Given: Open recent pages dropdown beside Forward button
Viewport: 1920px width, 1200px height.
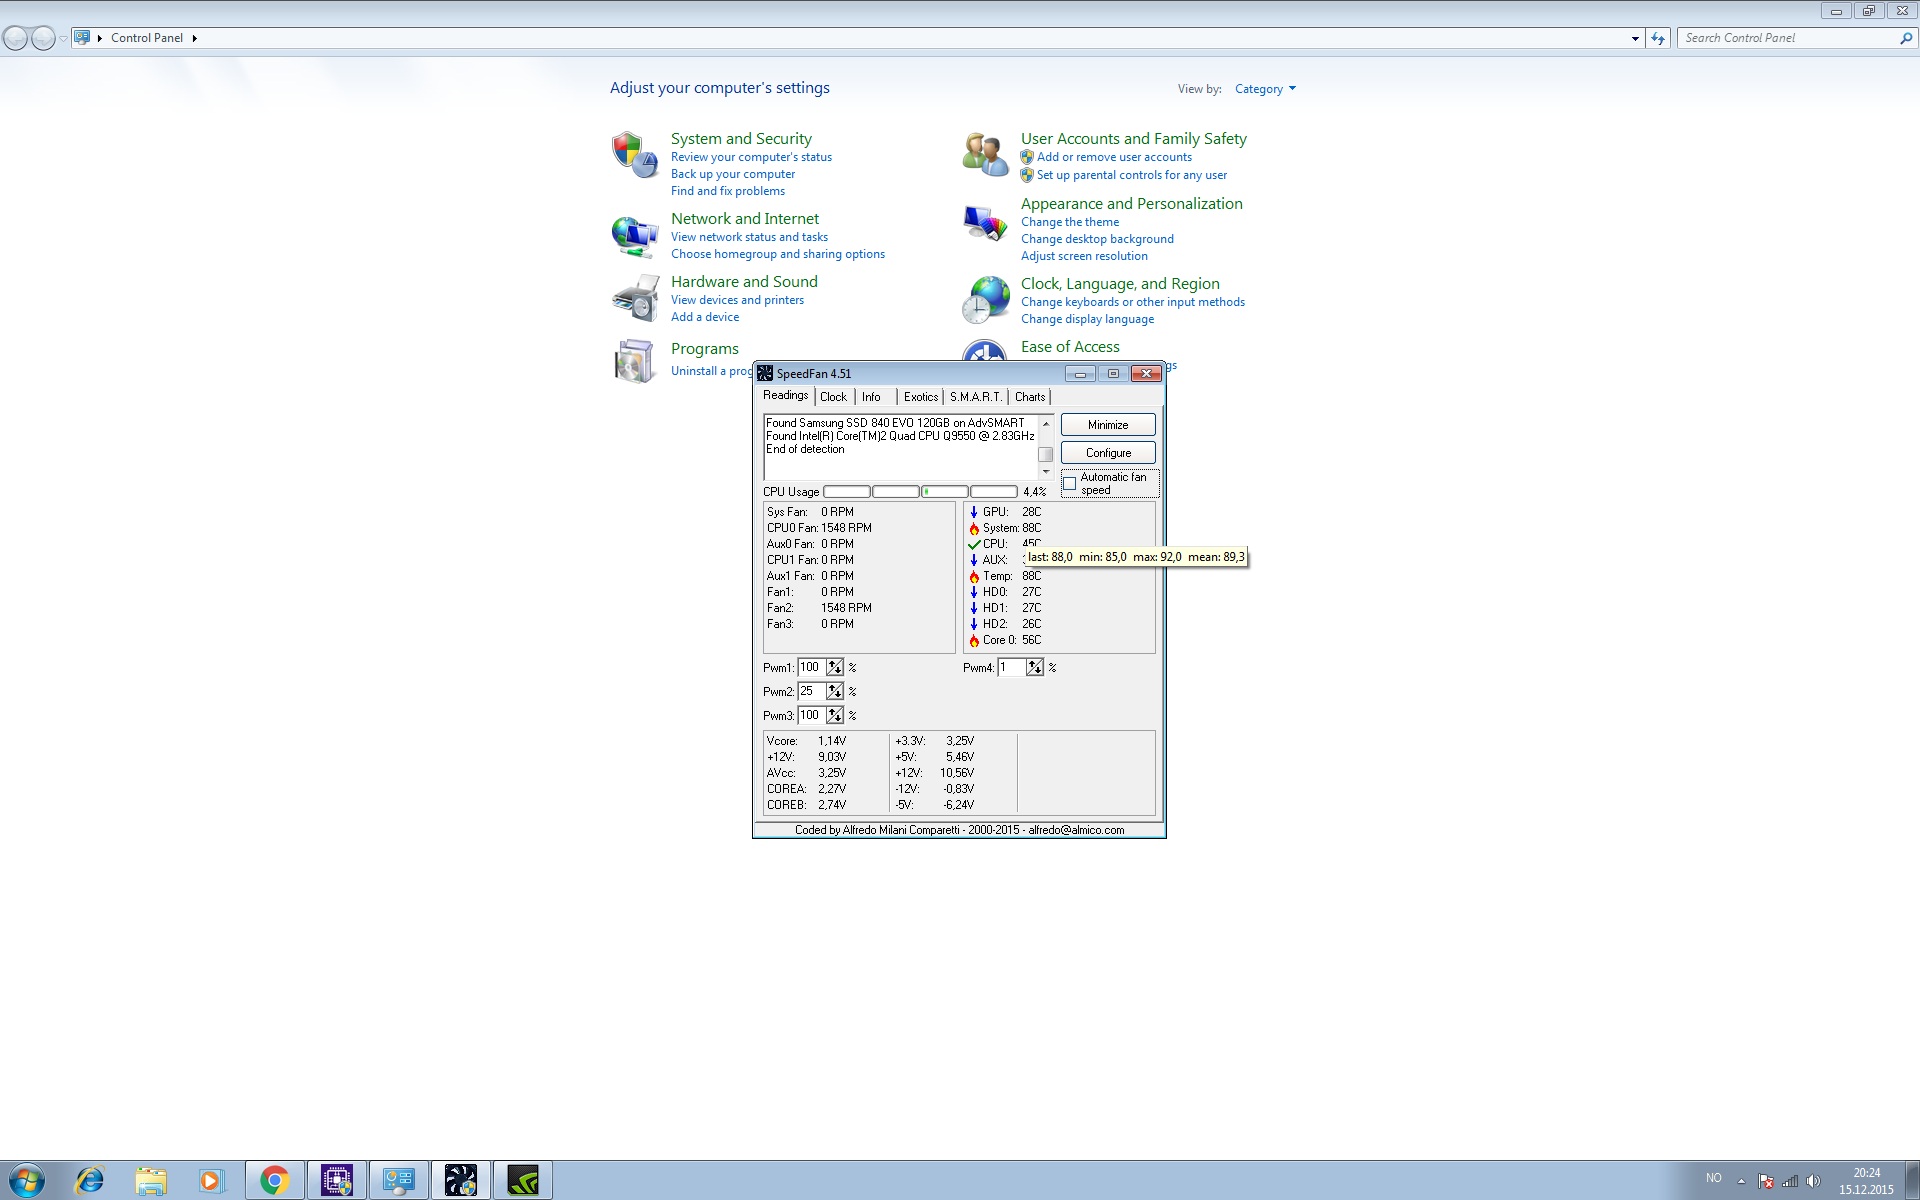Looking at the screenshot, I should 63,38.
